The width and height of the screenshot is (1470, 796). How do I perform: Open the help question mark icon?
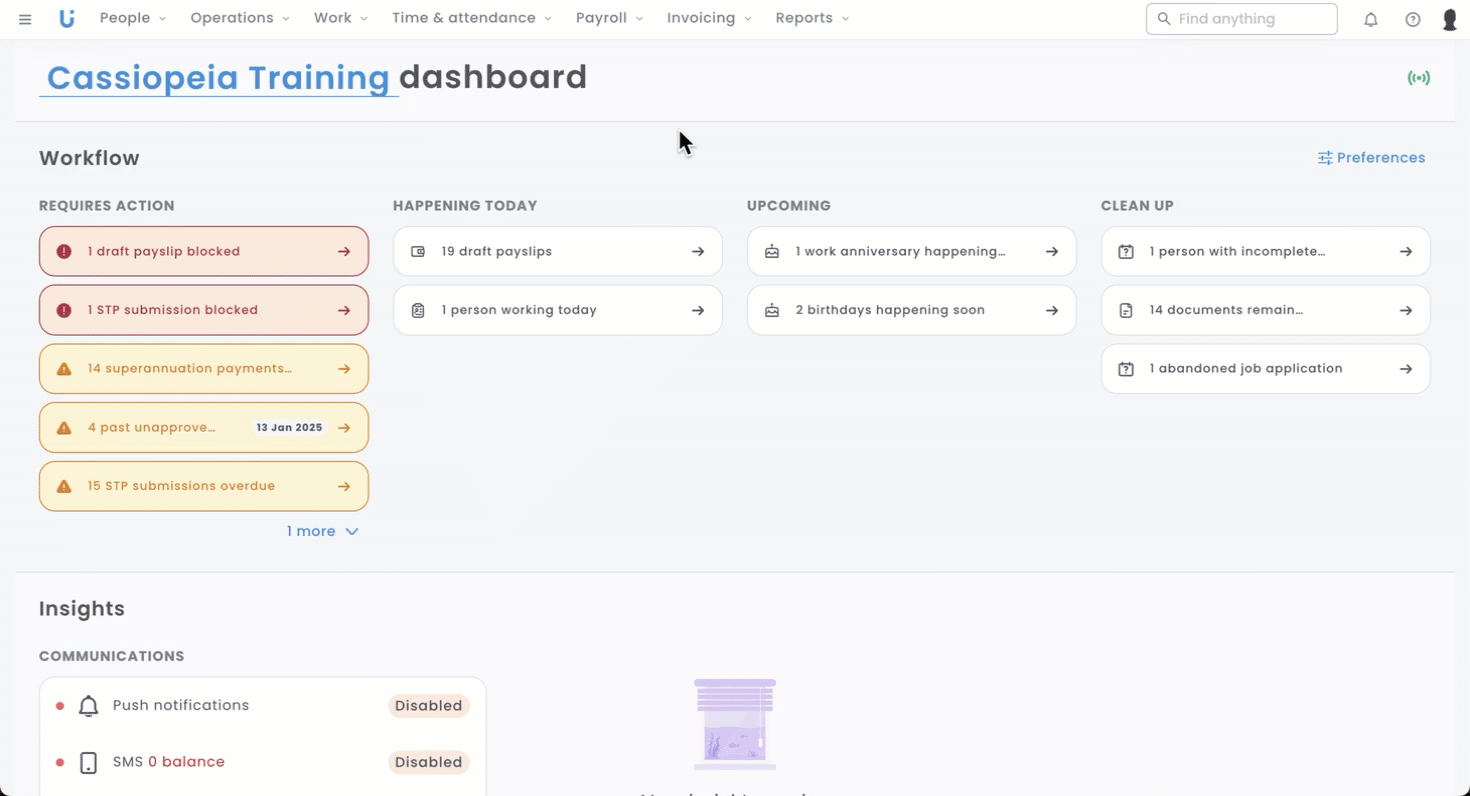click(1413, 19)
